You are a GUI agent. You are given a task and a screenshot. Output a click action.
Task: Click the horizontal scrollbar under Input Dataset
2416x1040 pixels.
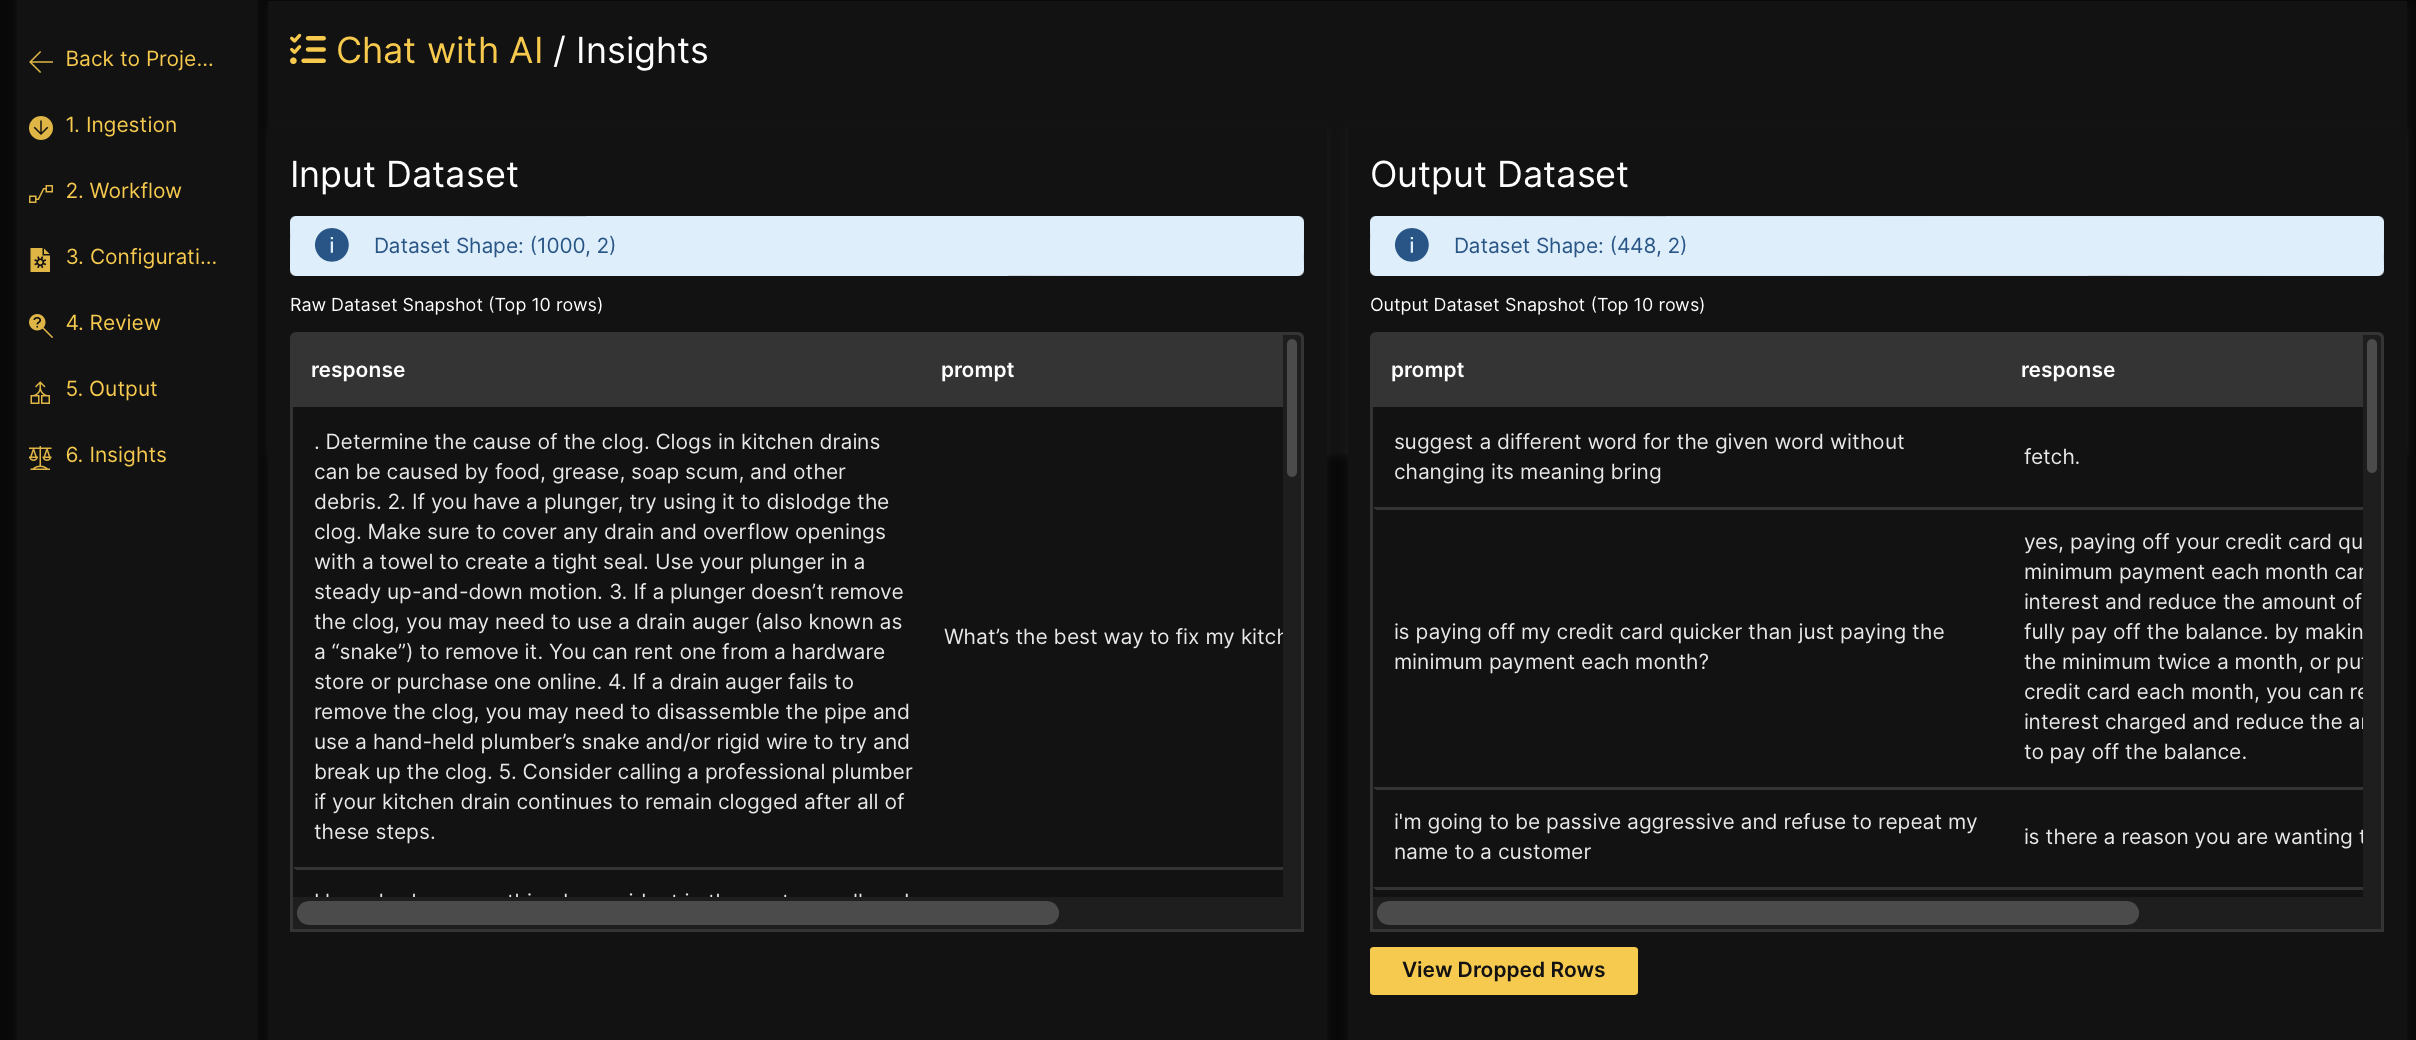[x=678, y=913]
